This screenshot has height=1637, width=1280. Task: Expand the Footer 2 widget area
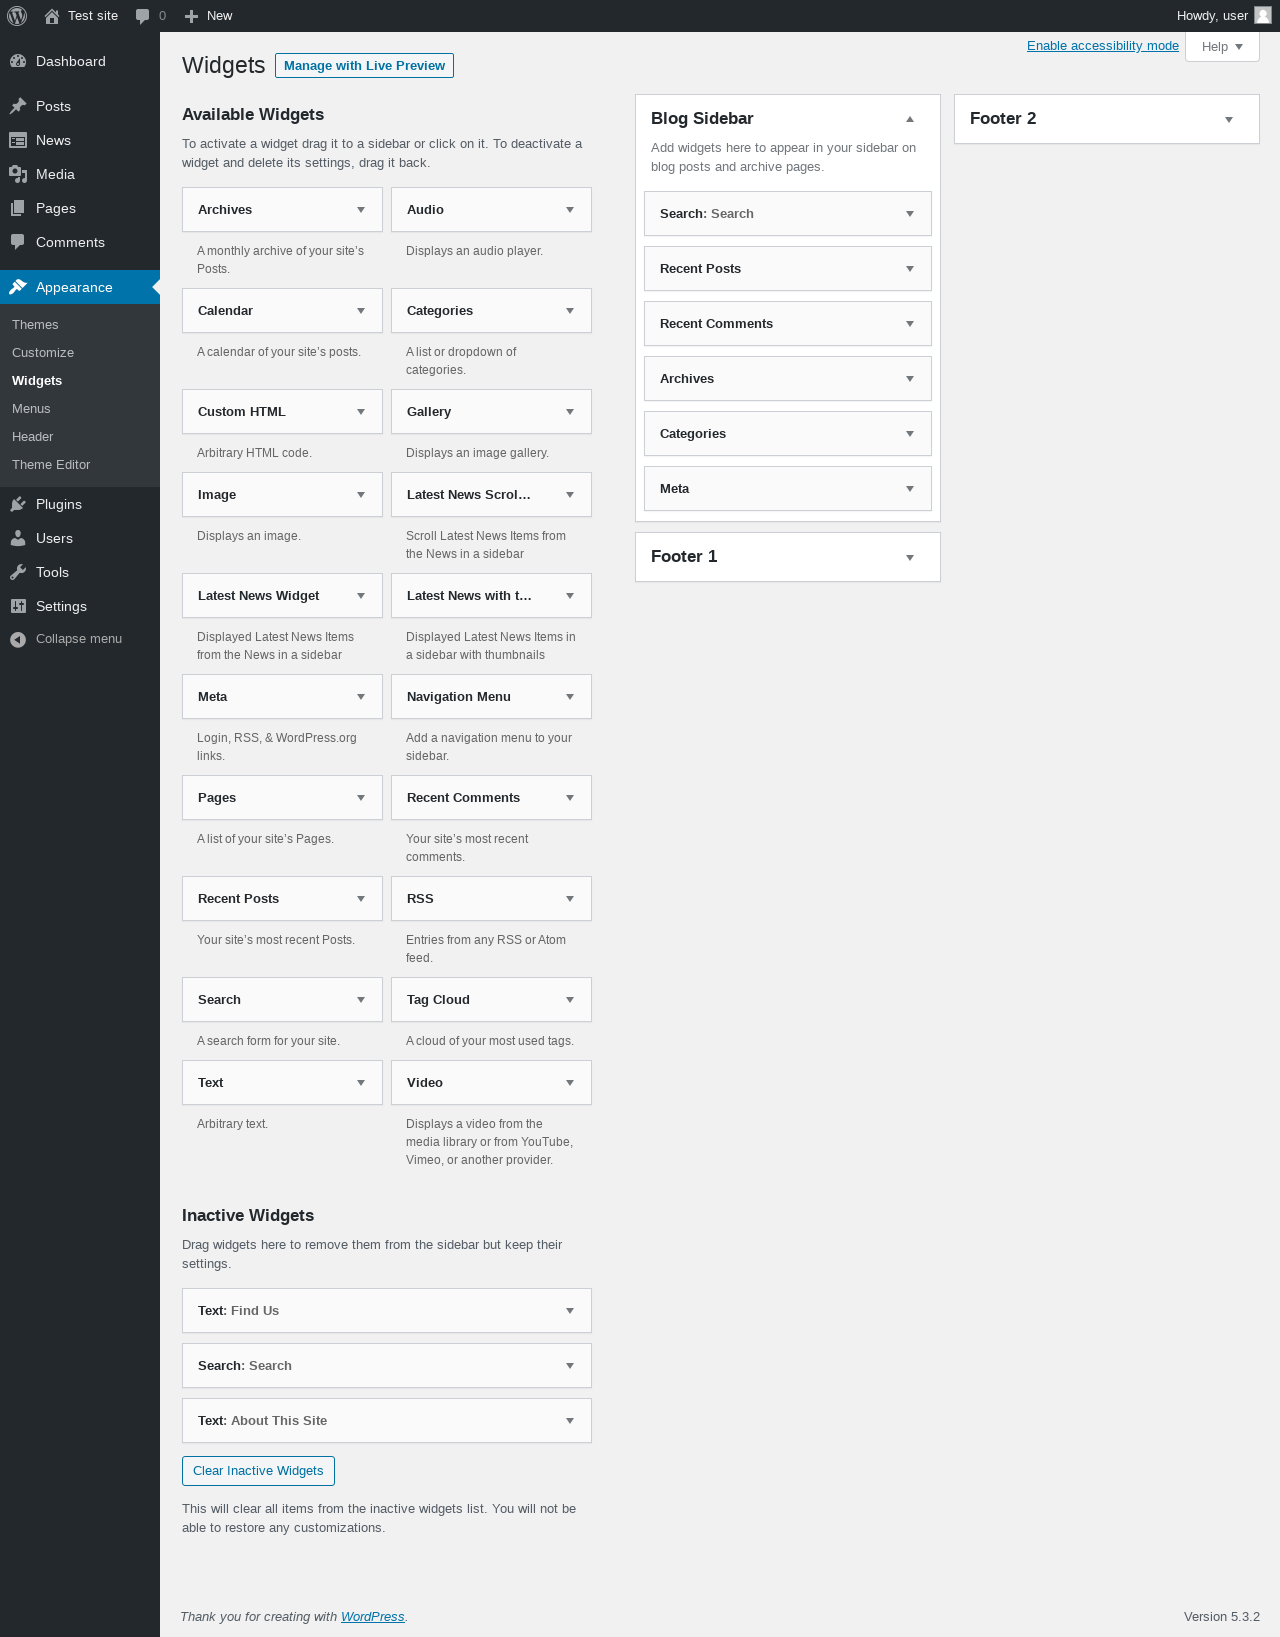tap(1229, 119)
